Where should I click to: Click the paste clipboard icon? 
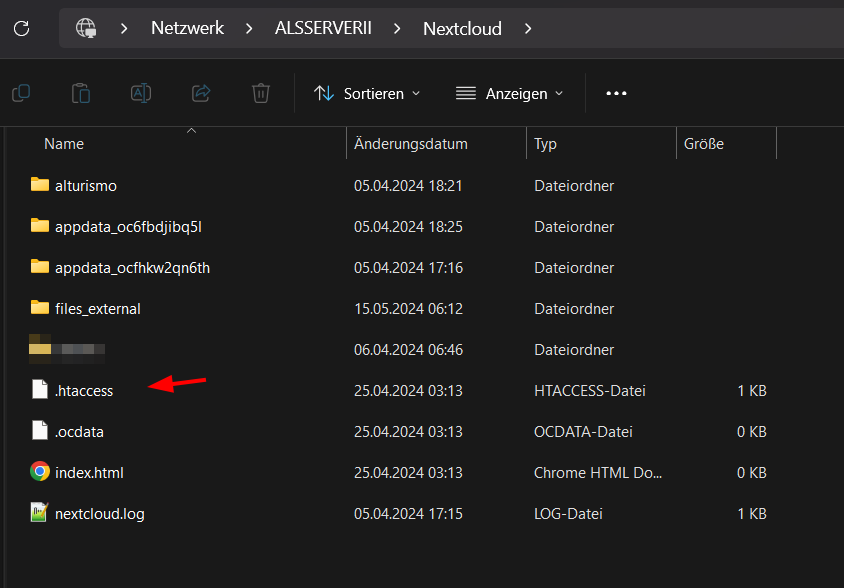point(81,93)
